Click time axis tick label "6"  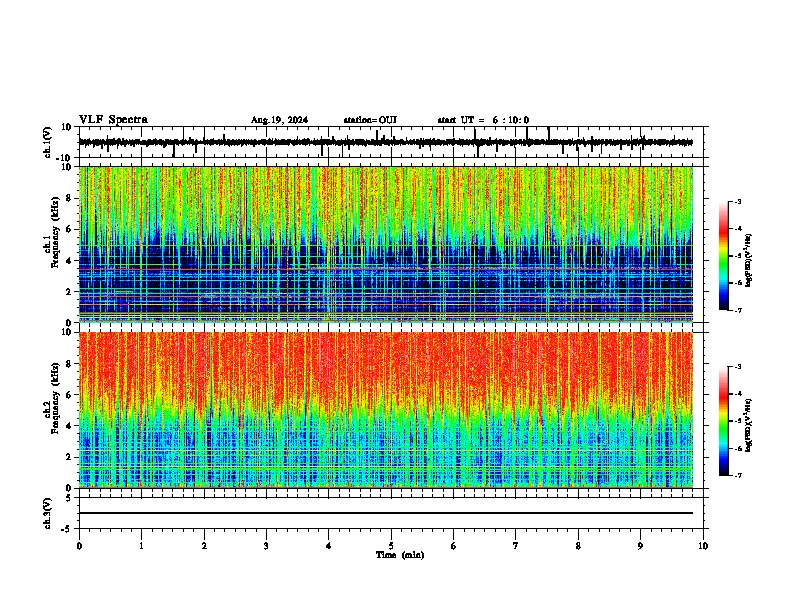(453, 546)
